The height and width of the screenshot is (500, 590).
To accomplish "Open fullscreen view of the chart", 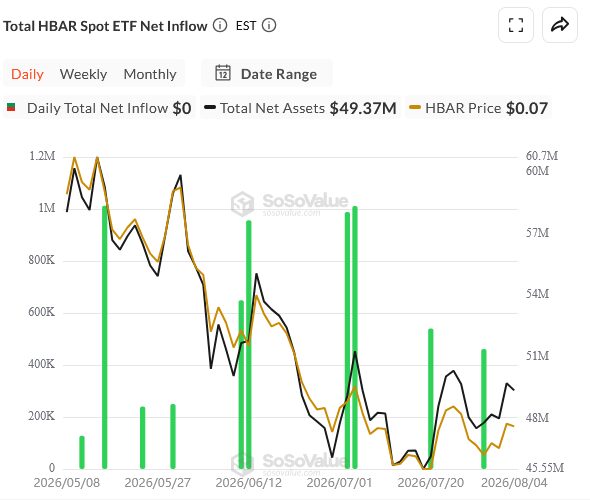I will point(515,25).
